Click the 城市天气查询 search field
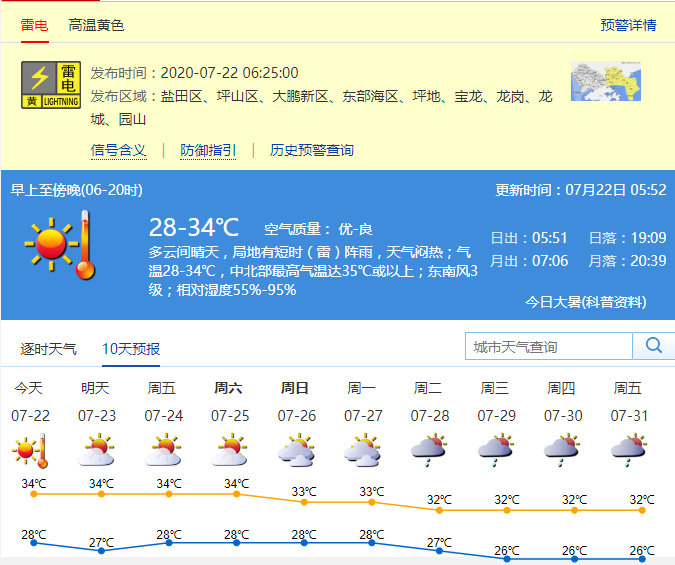 coord(549,346)
